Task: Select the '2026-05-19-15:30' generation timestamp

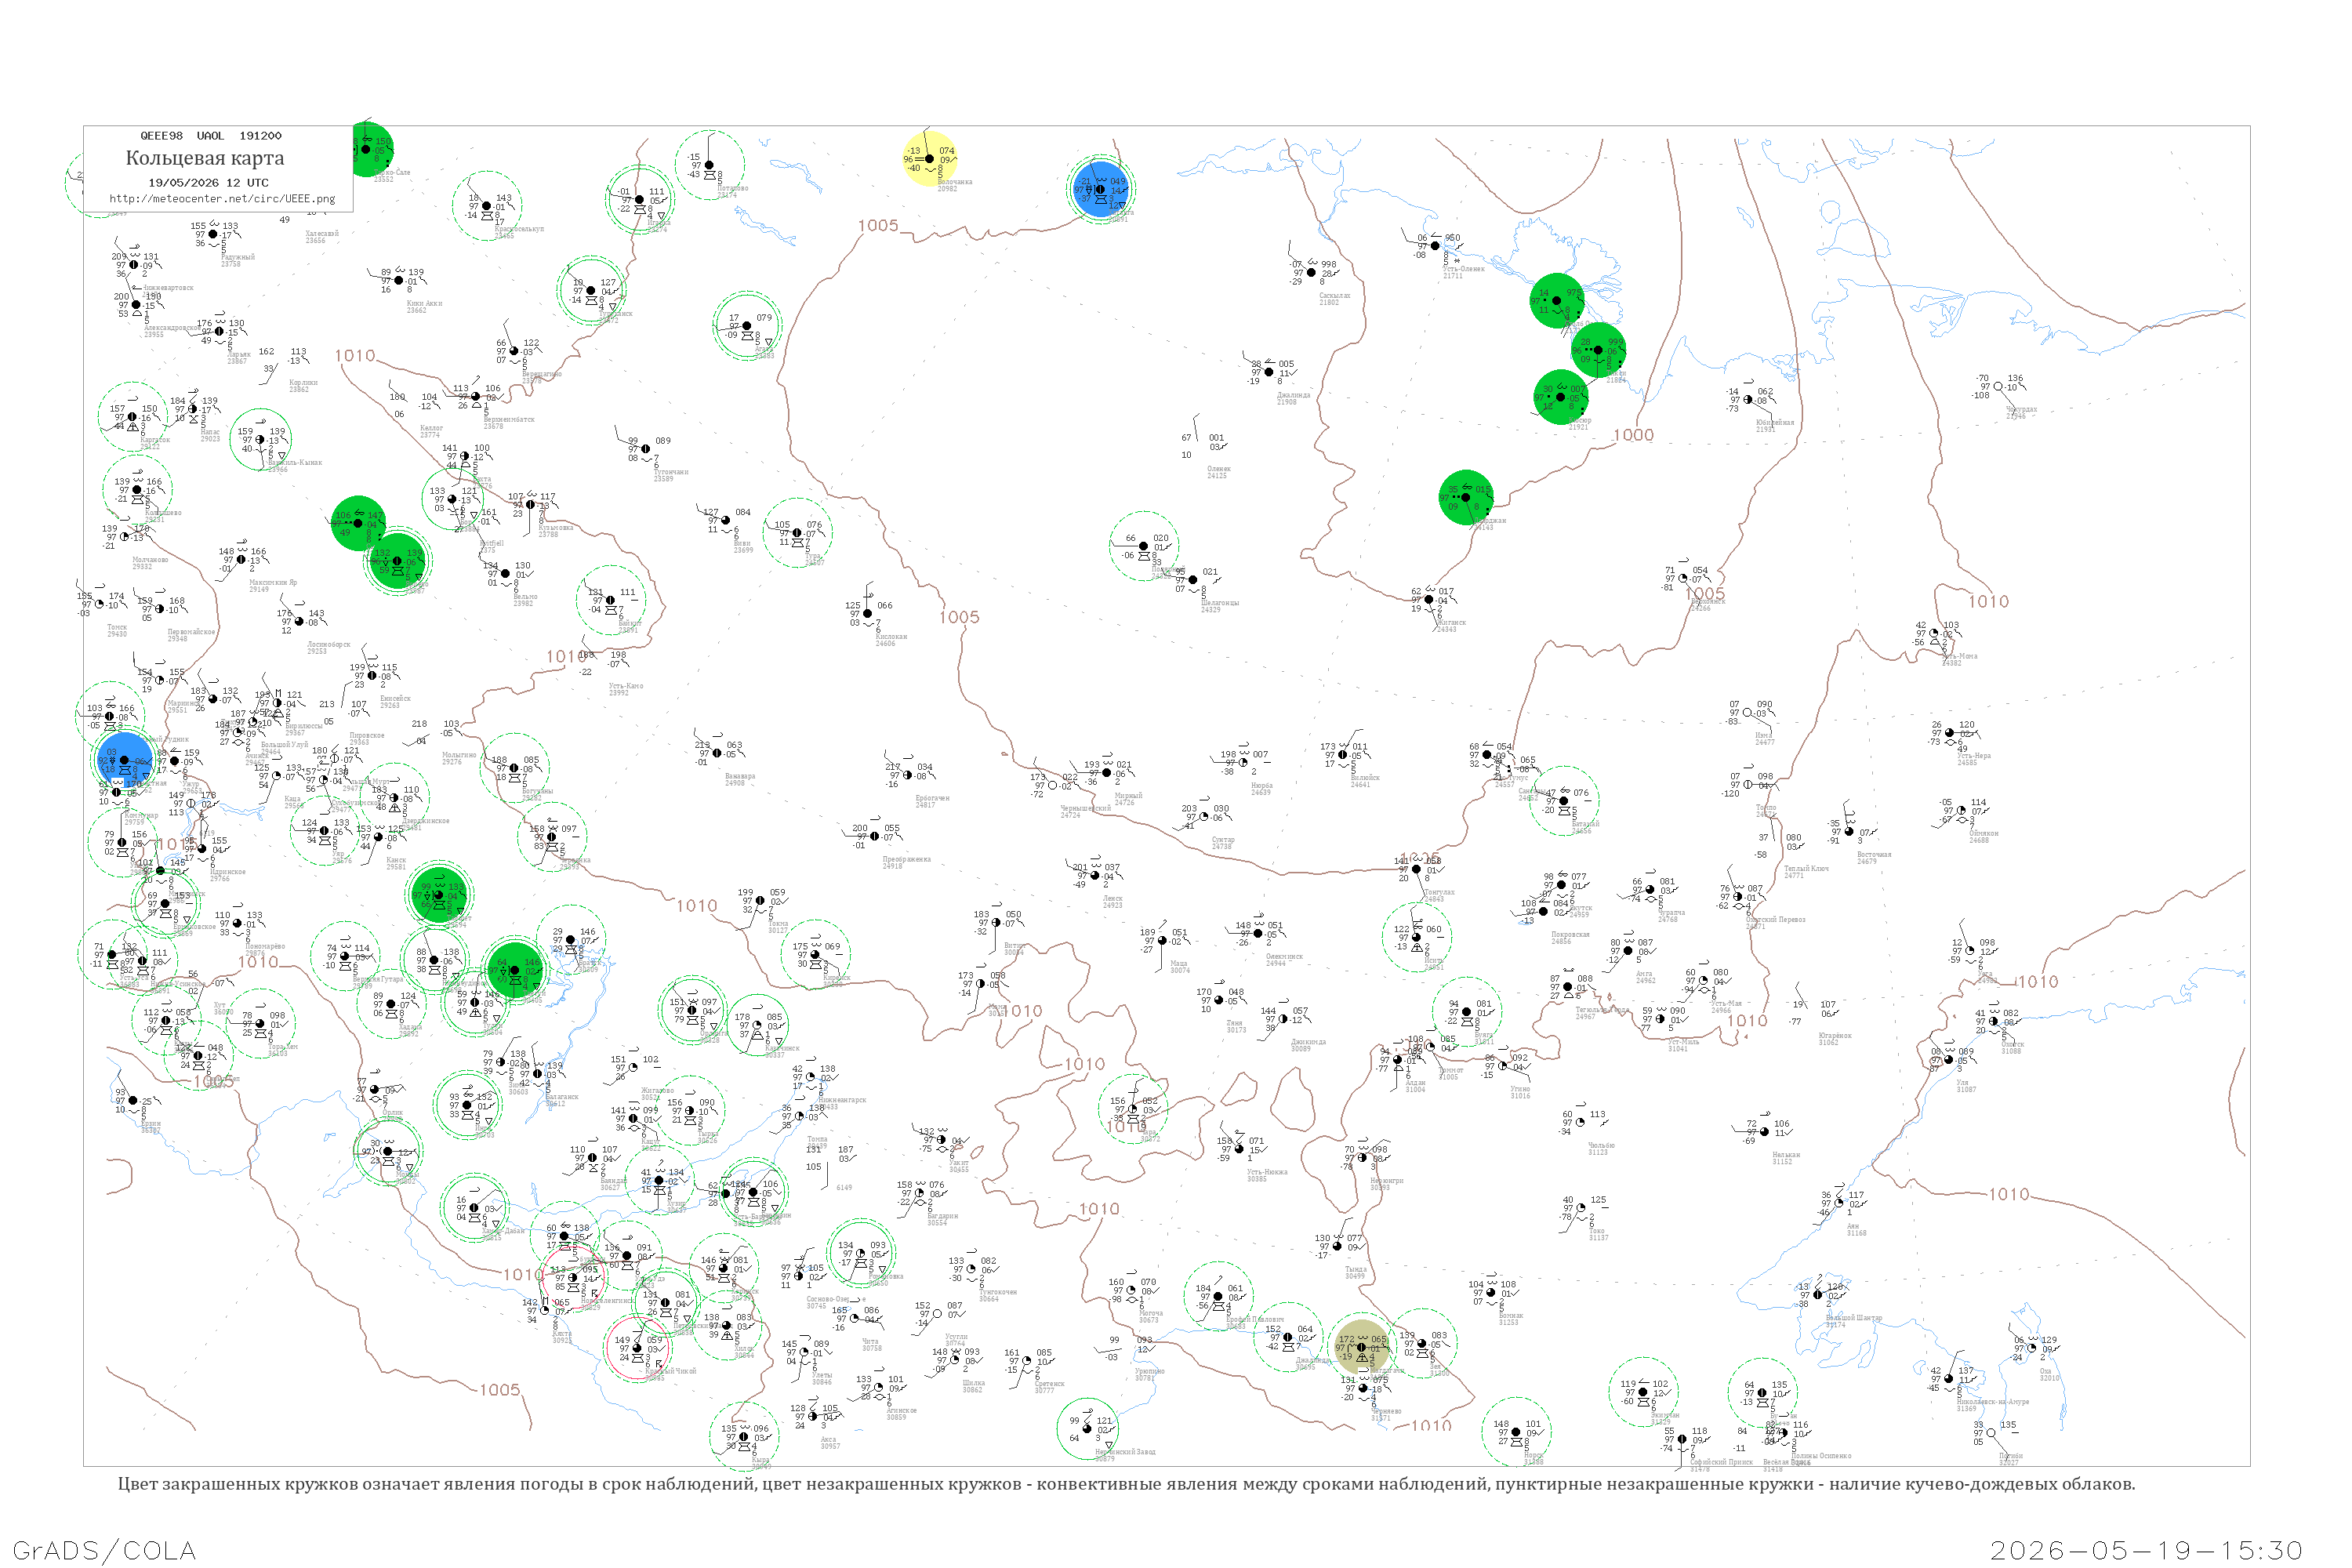Action: point(2146,1550)
